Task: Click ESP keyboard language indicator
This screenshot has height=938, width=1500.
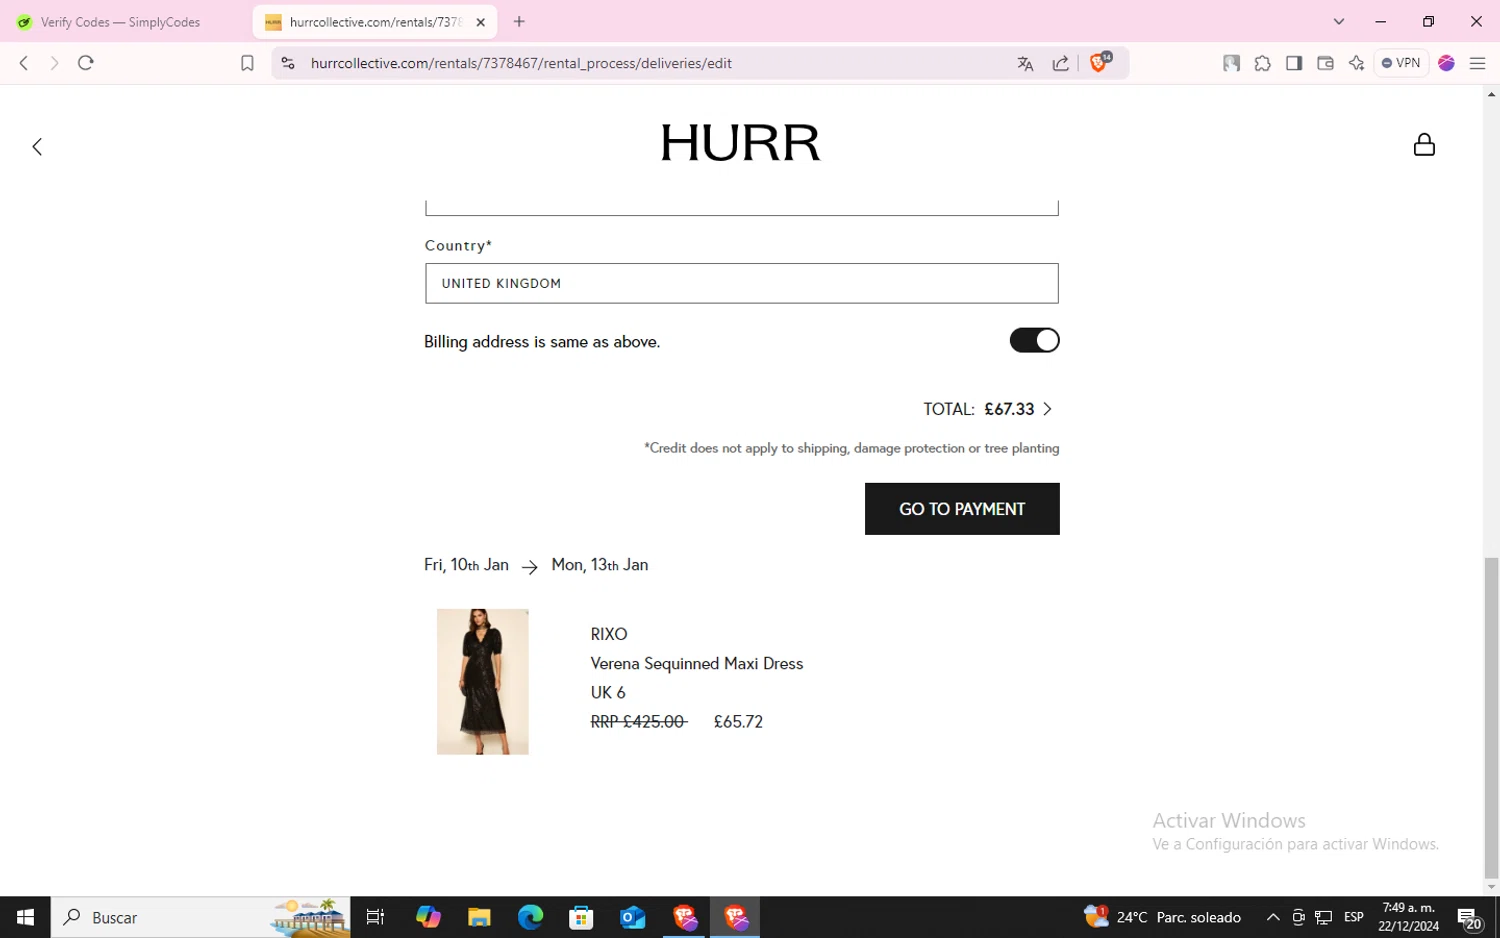Action: click(x=1353, y=917)
